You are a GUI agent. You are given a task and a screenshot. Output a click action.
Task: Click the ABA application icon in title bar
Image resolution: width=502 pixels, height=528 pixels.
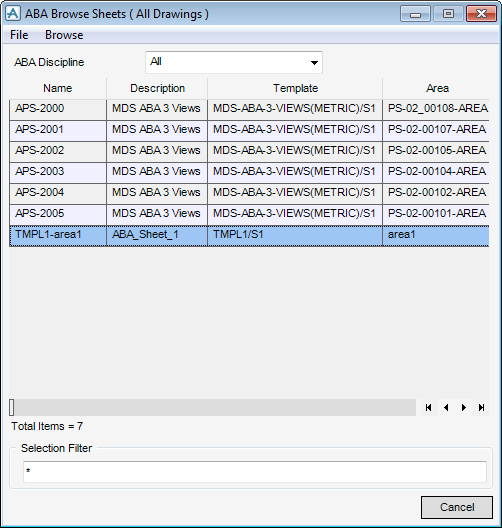[13, 14]
